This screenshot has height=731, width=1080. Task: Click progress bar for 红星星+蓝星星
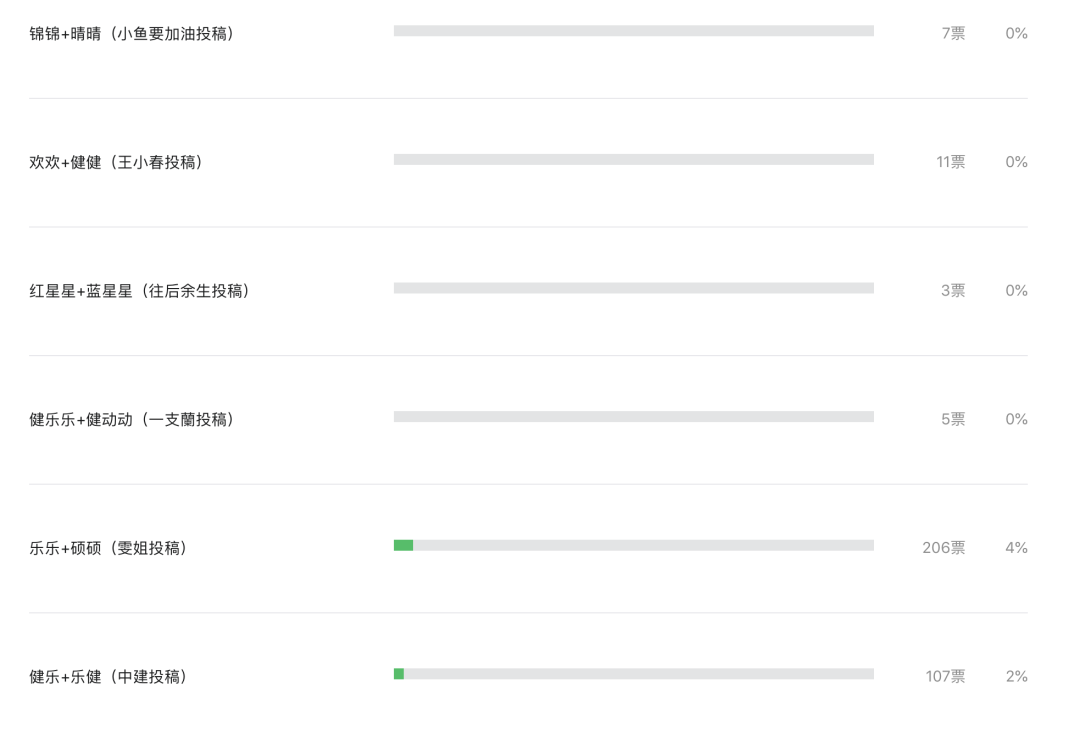coord(634,288)
